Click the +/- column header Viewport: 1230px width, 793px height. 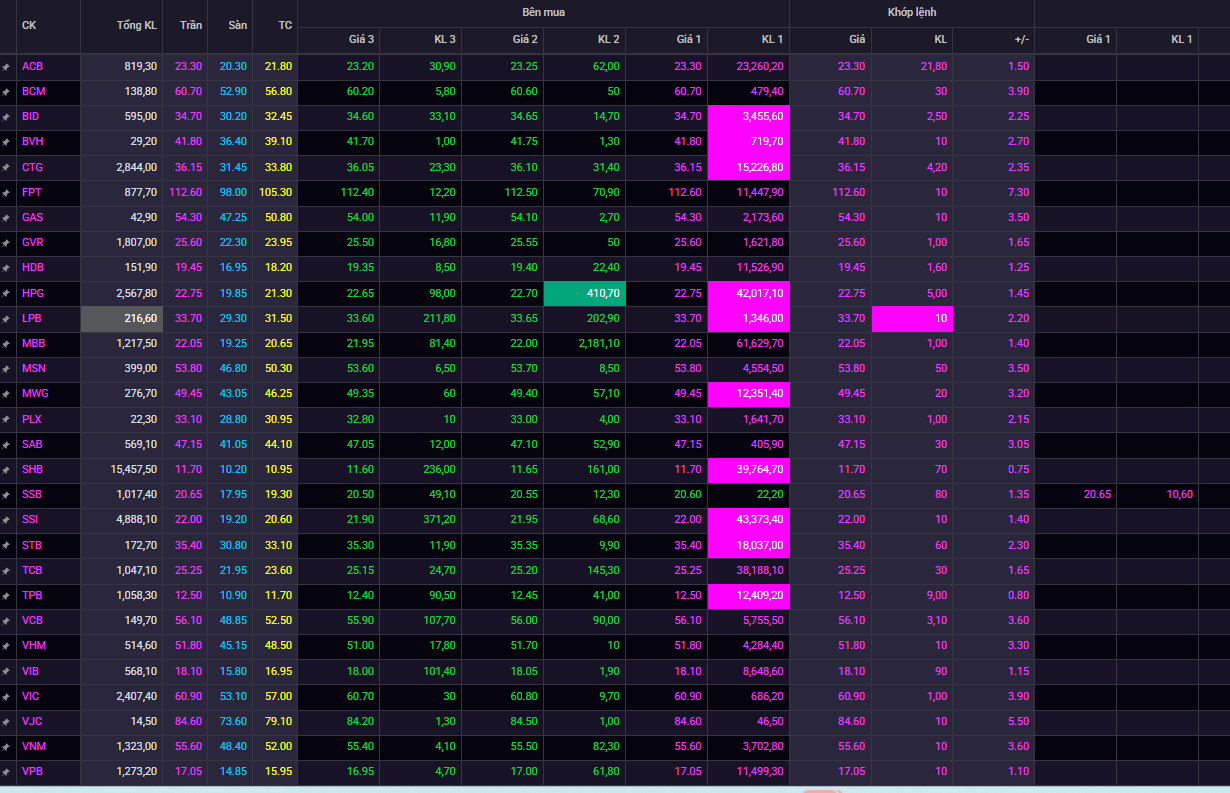(1021, 39)
